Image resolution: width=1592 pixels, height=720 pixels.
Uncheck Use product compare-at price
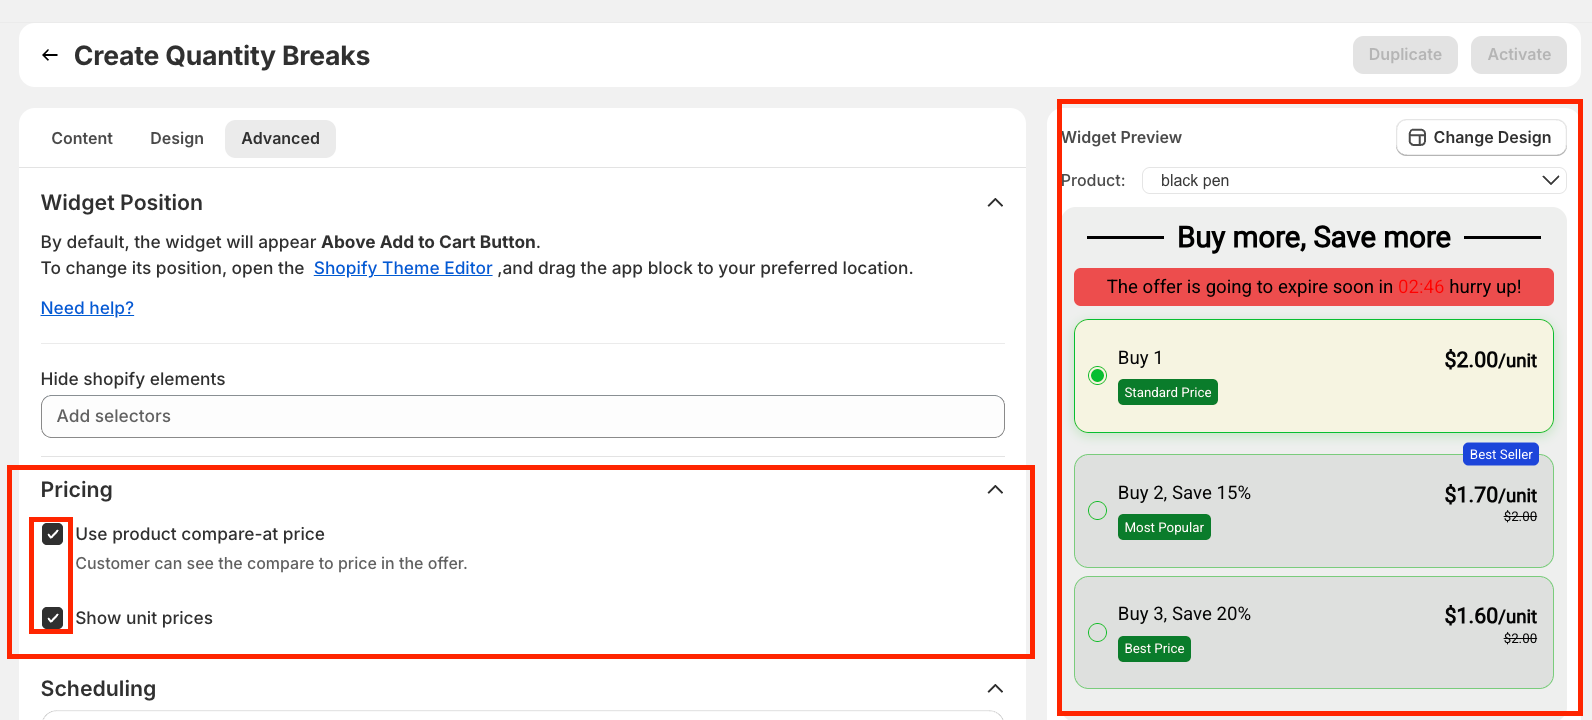53,534
